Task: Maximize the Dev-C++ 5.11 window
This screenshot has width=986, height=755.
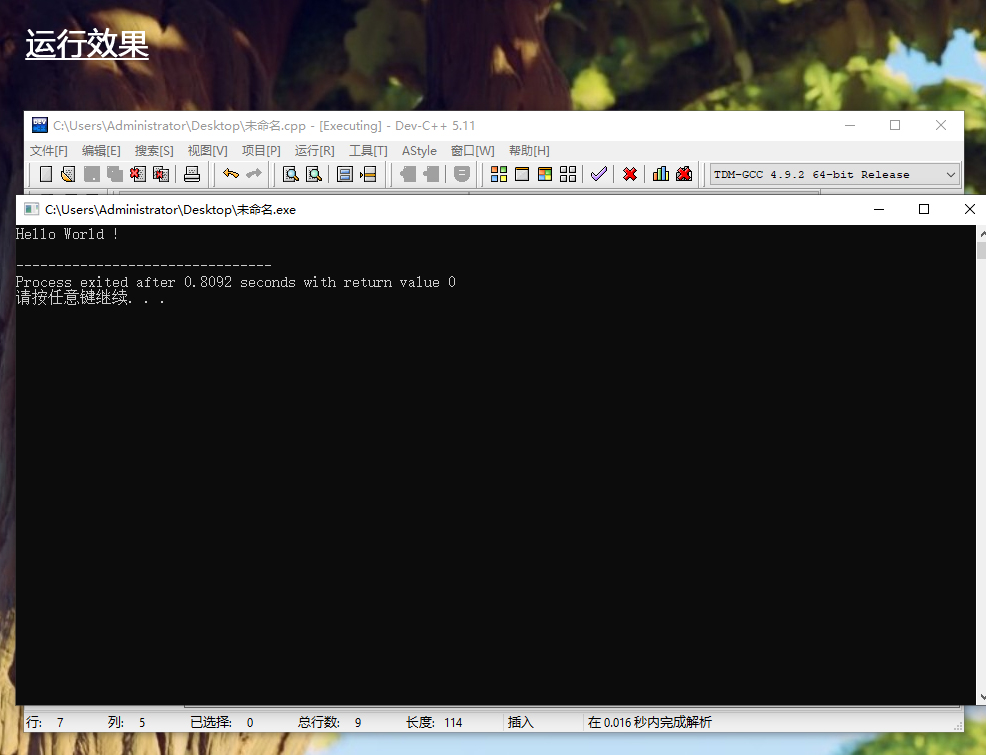Action: pos(895,125)
